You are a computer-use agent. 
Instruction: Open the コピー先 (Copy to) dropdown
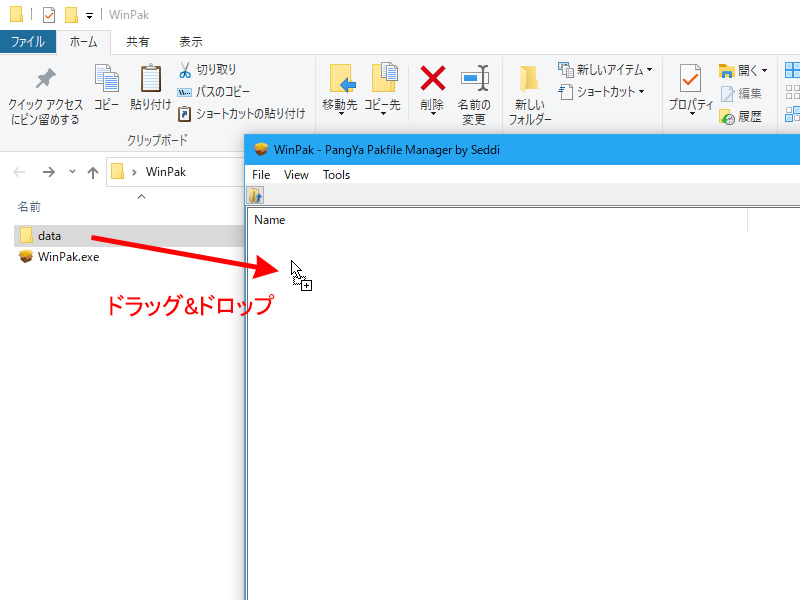tap(382, 89)
